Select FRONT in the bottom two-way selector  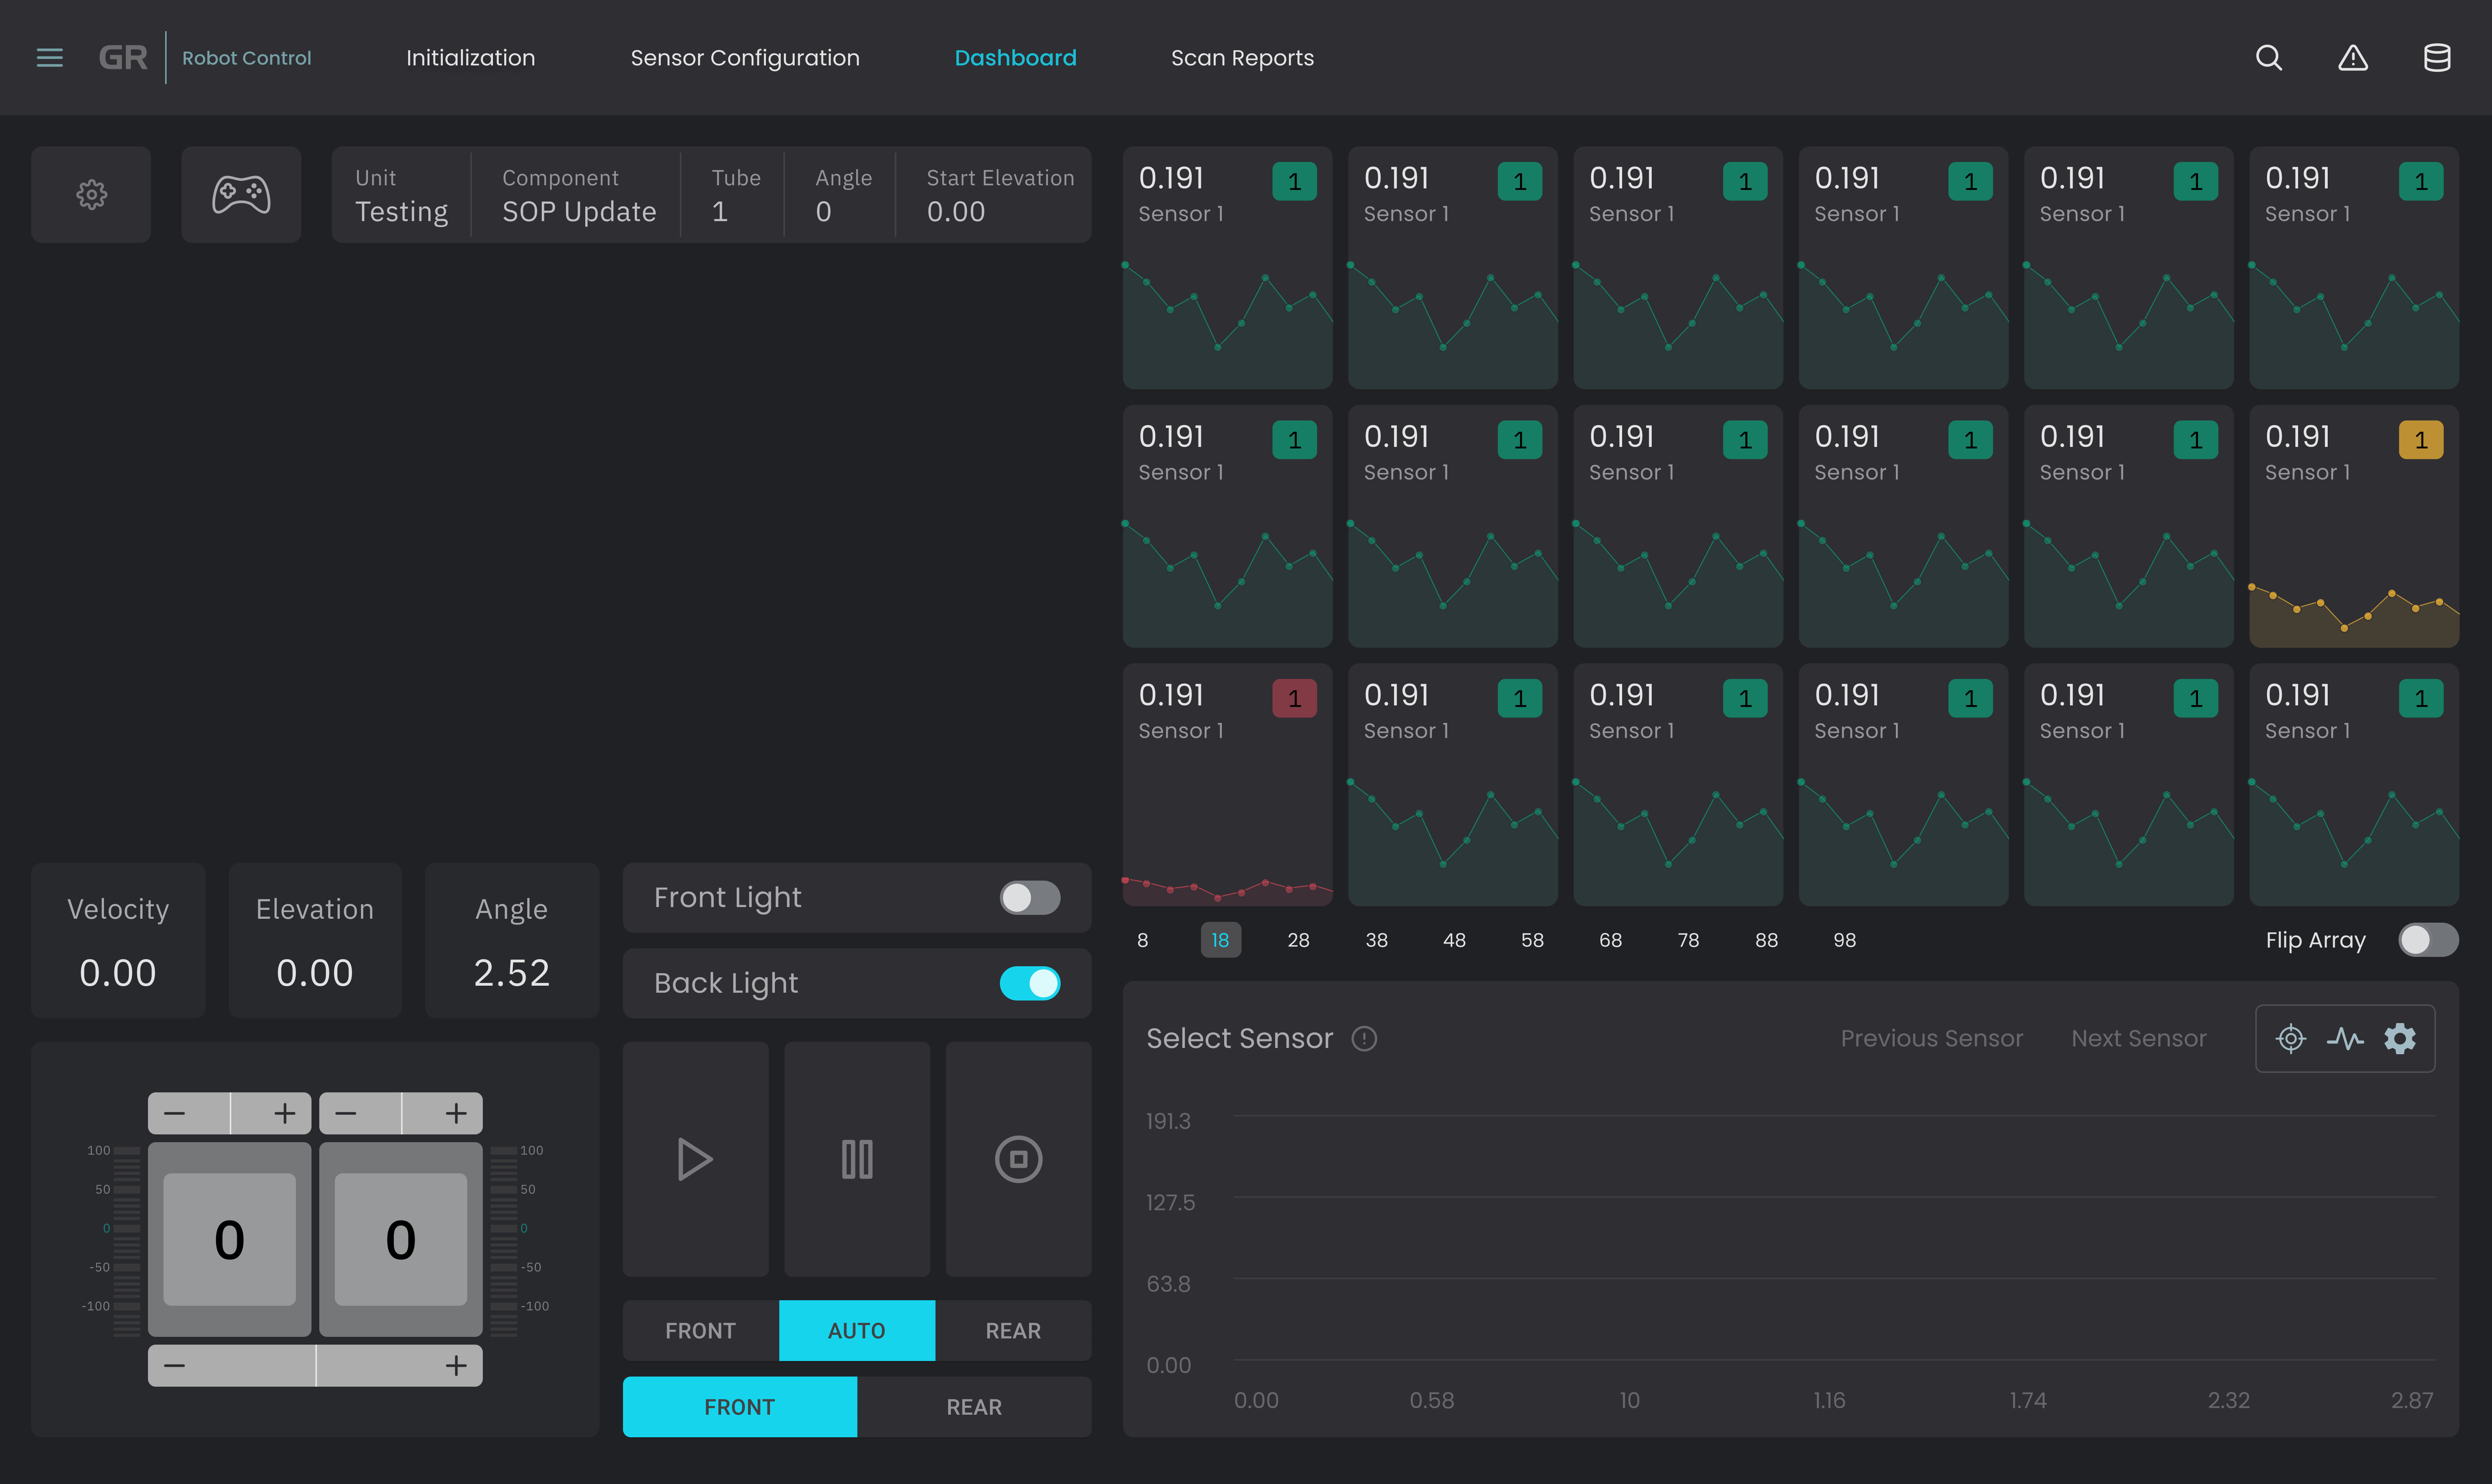[x=739, y=1407]
